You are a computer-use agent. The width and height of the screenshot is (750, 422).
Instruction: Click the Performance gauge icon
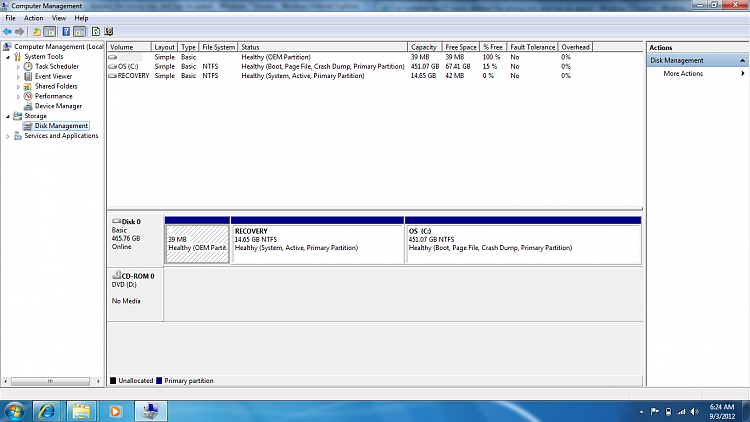tap(28, 96)
